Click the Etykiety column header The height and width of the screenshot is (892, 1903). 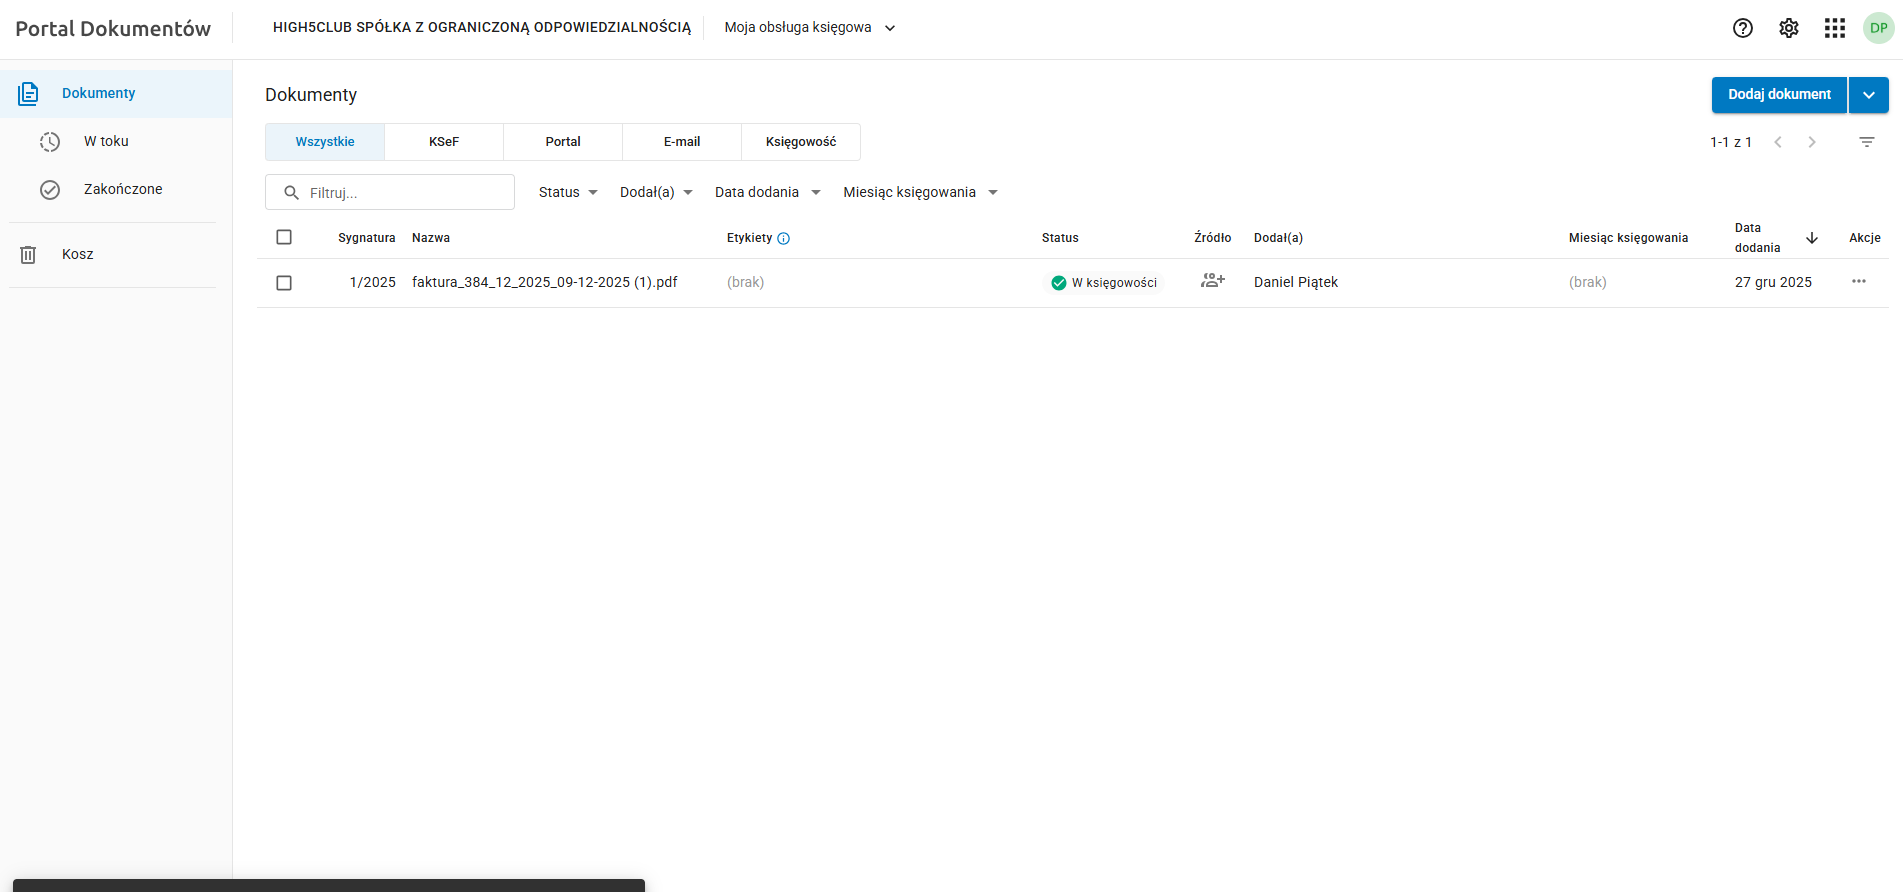tap(749, 238)
